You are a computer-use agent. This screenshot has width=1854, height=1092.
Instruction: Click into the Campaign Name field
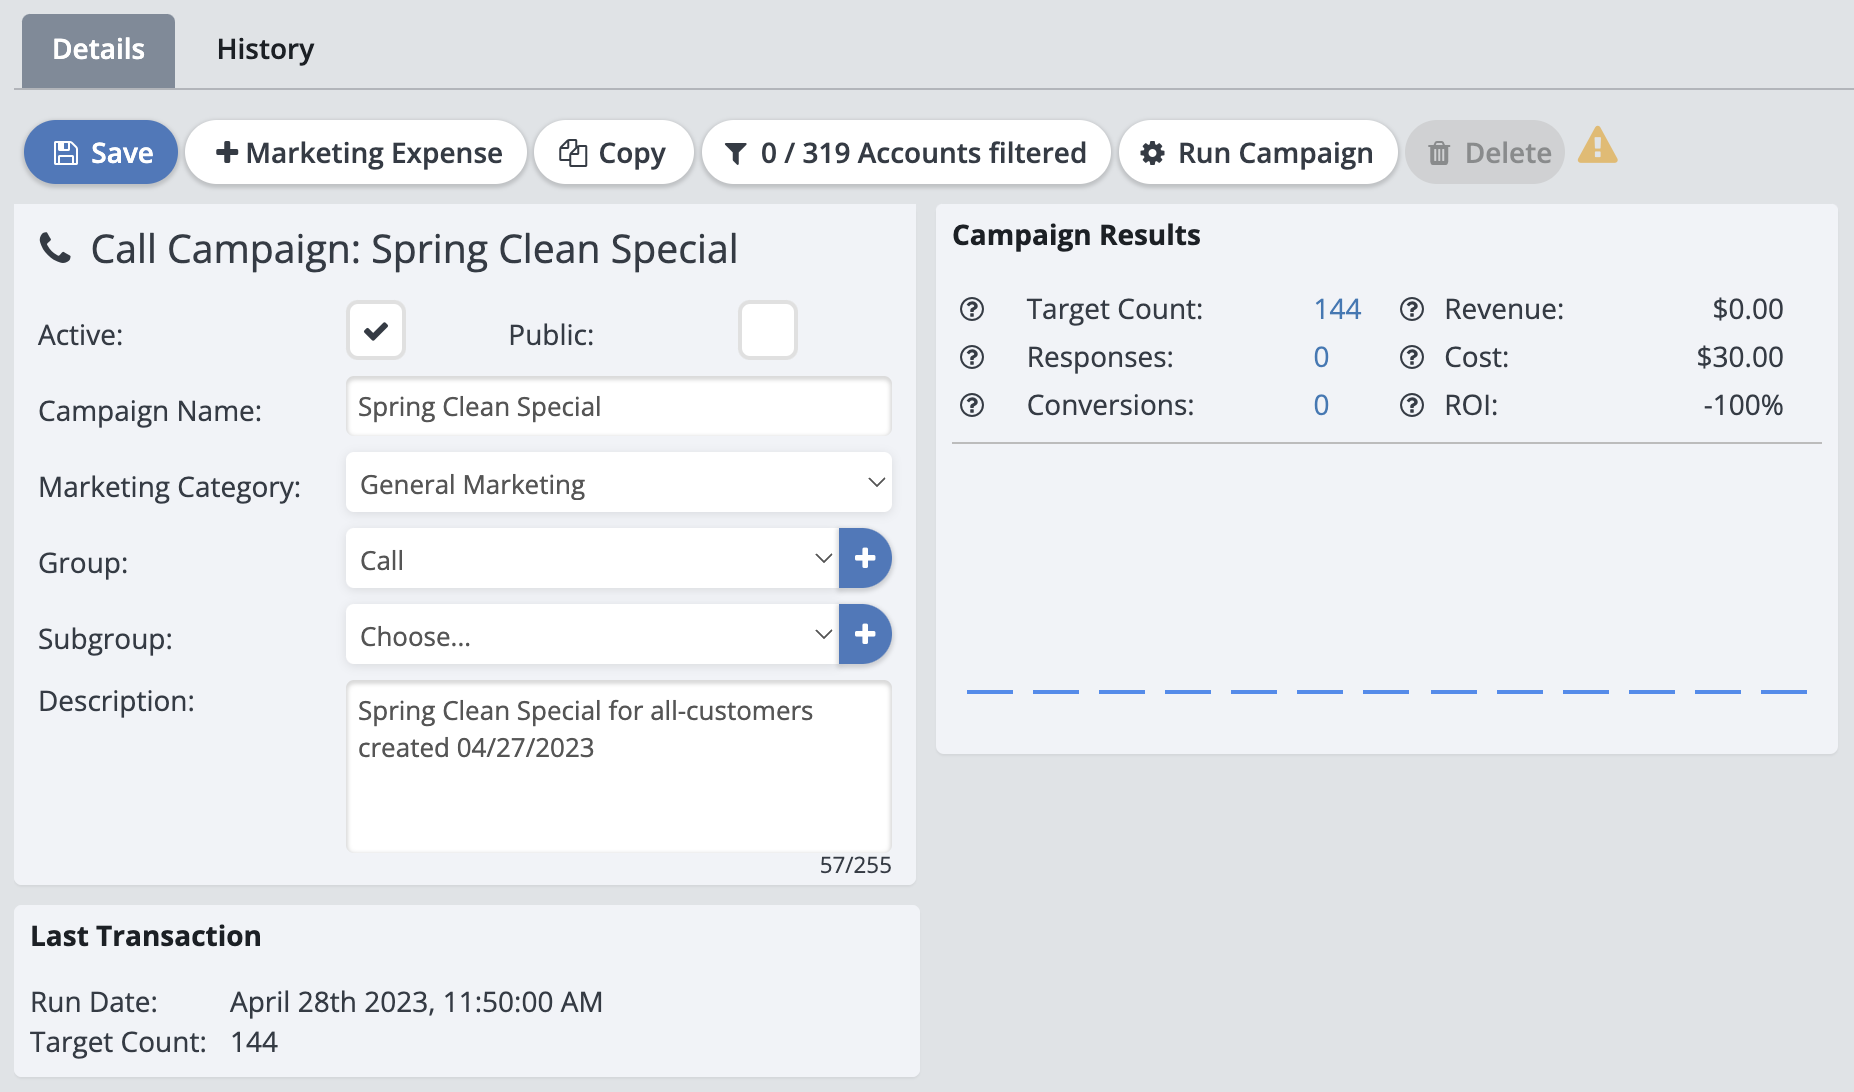click(618, 407)
